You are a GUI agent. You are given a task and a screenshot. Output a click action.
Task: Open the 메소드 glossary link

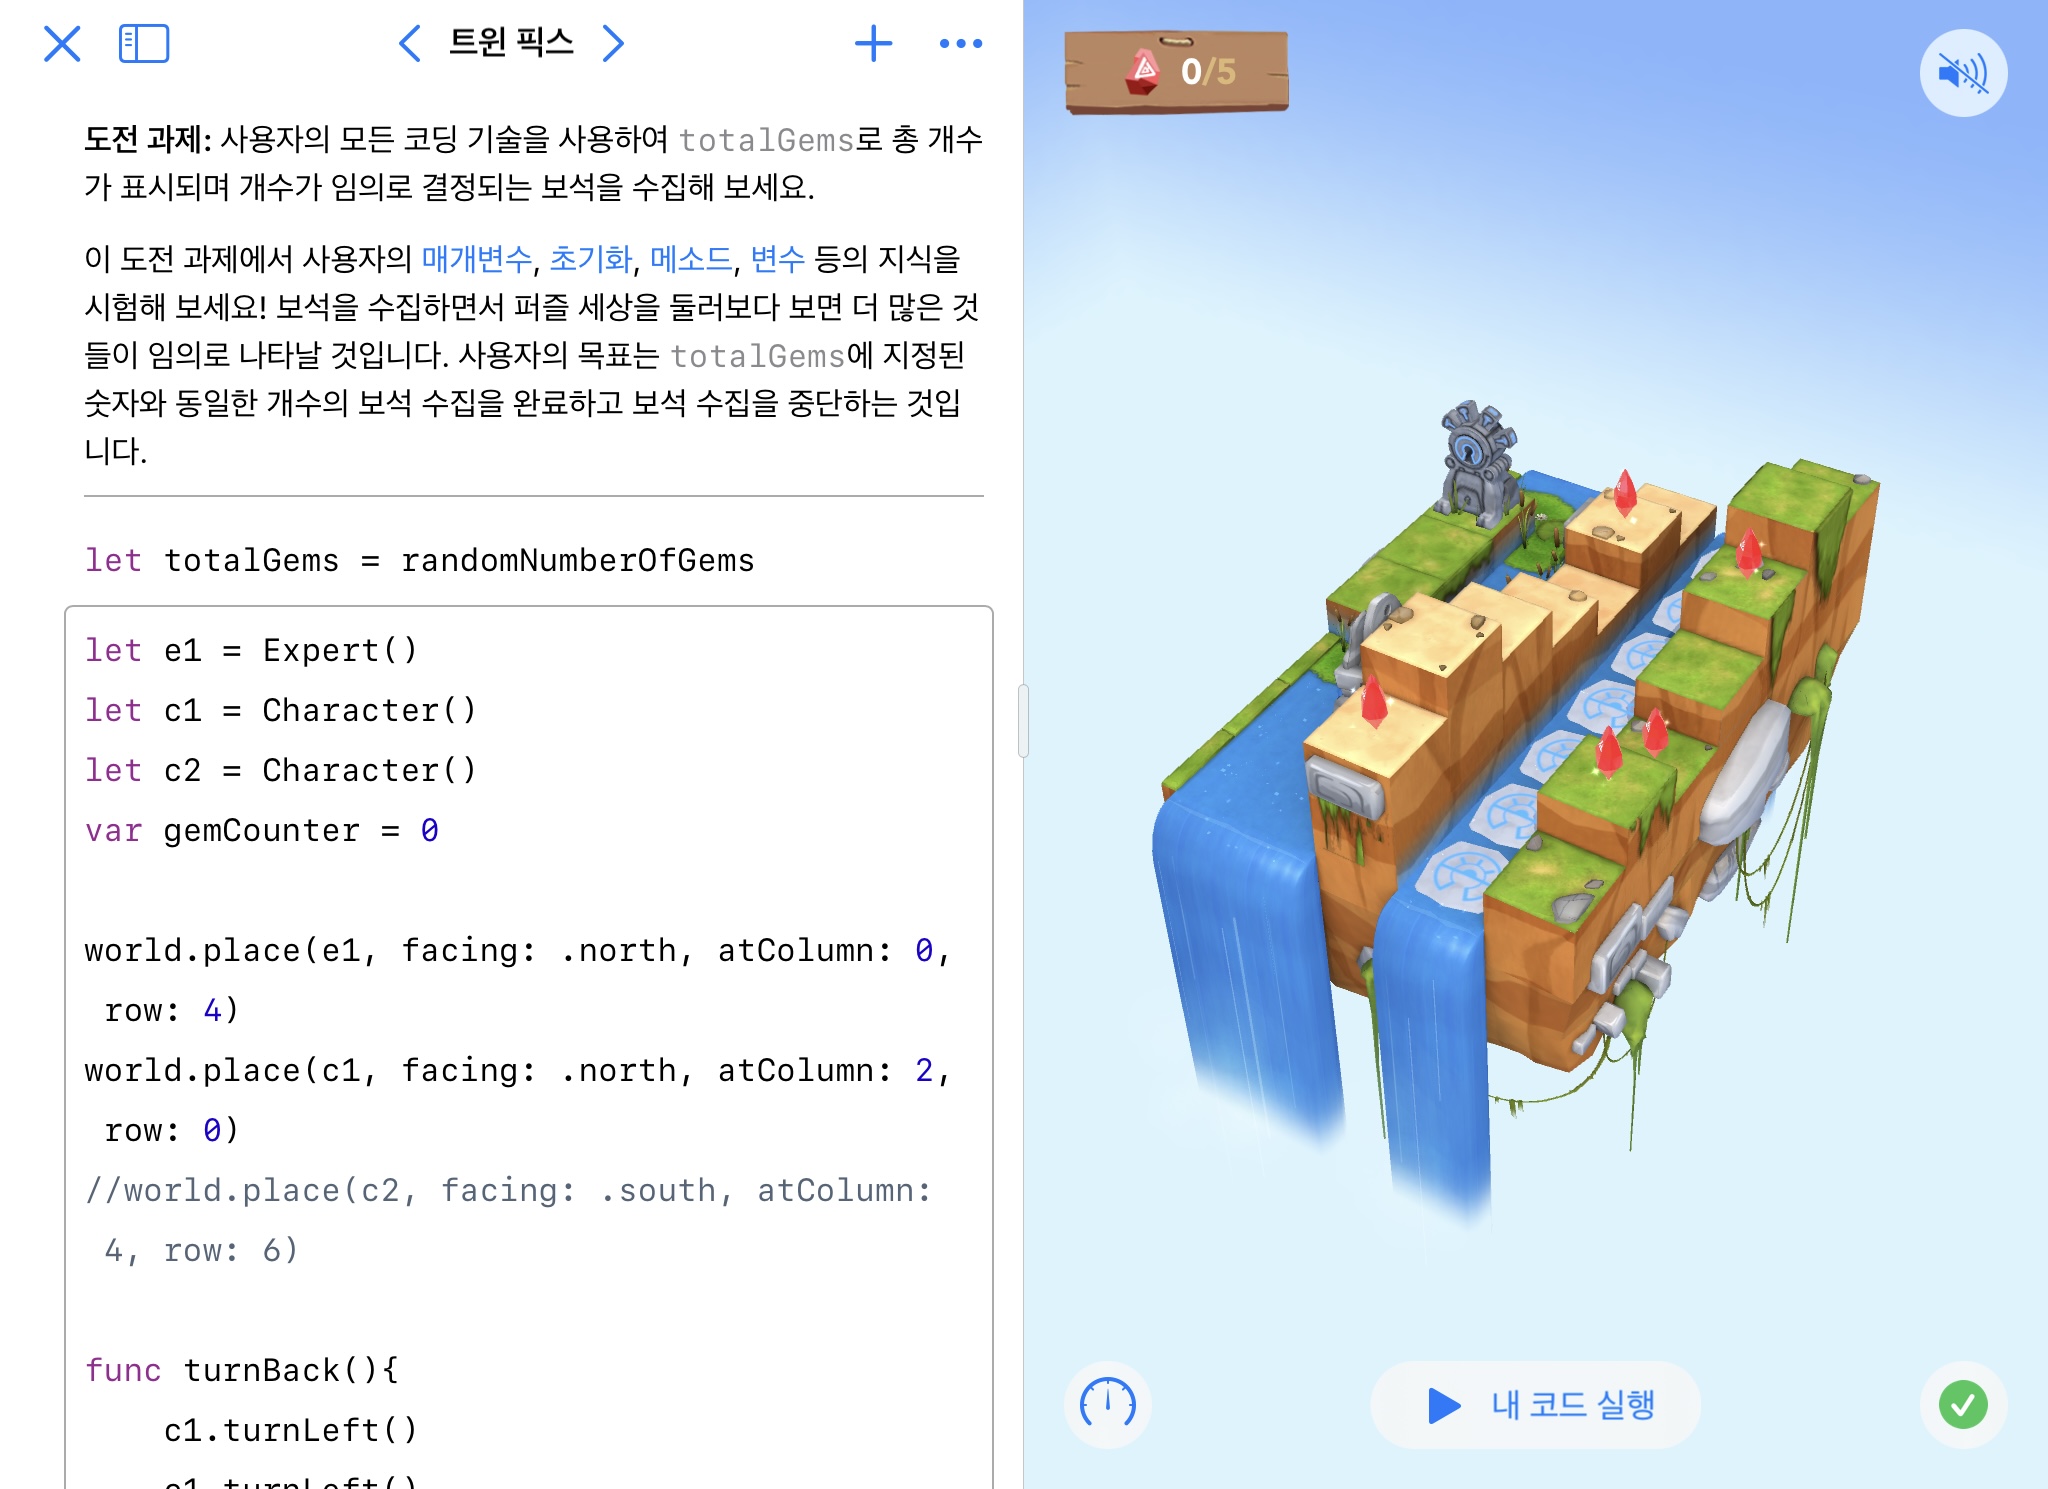point(691,259)
